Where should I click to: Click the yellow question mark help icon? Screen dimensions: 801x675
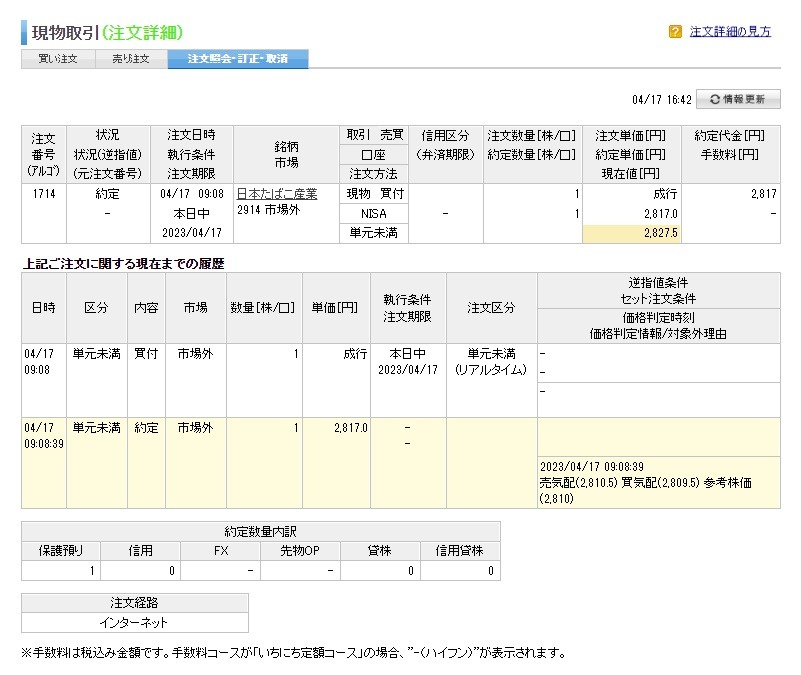[675, 32]
